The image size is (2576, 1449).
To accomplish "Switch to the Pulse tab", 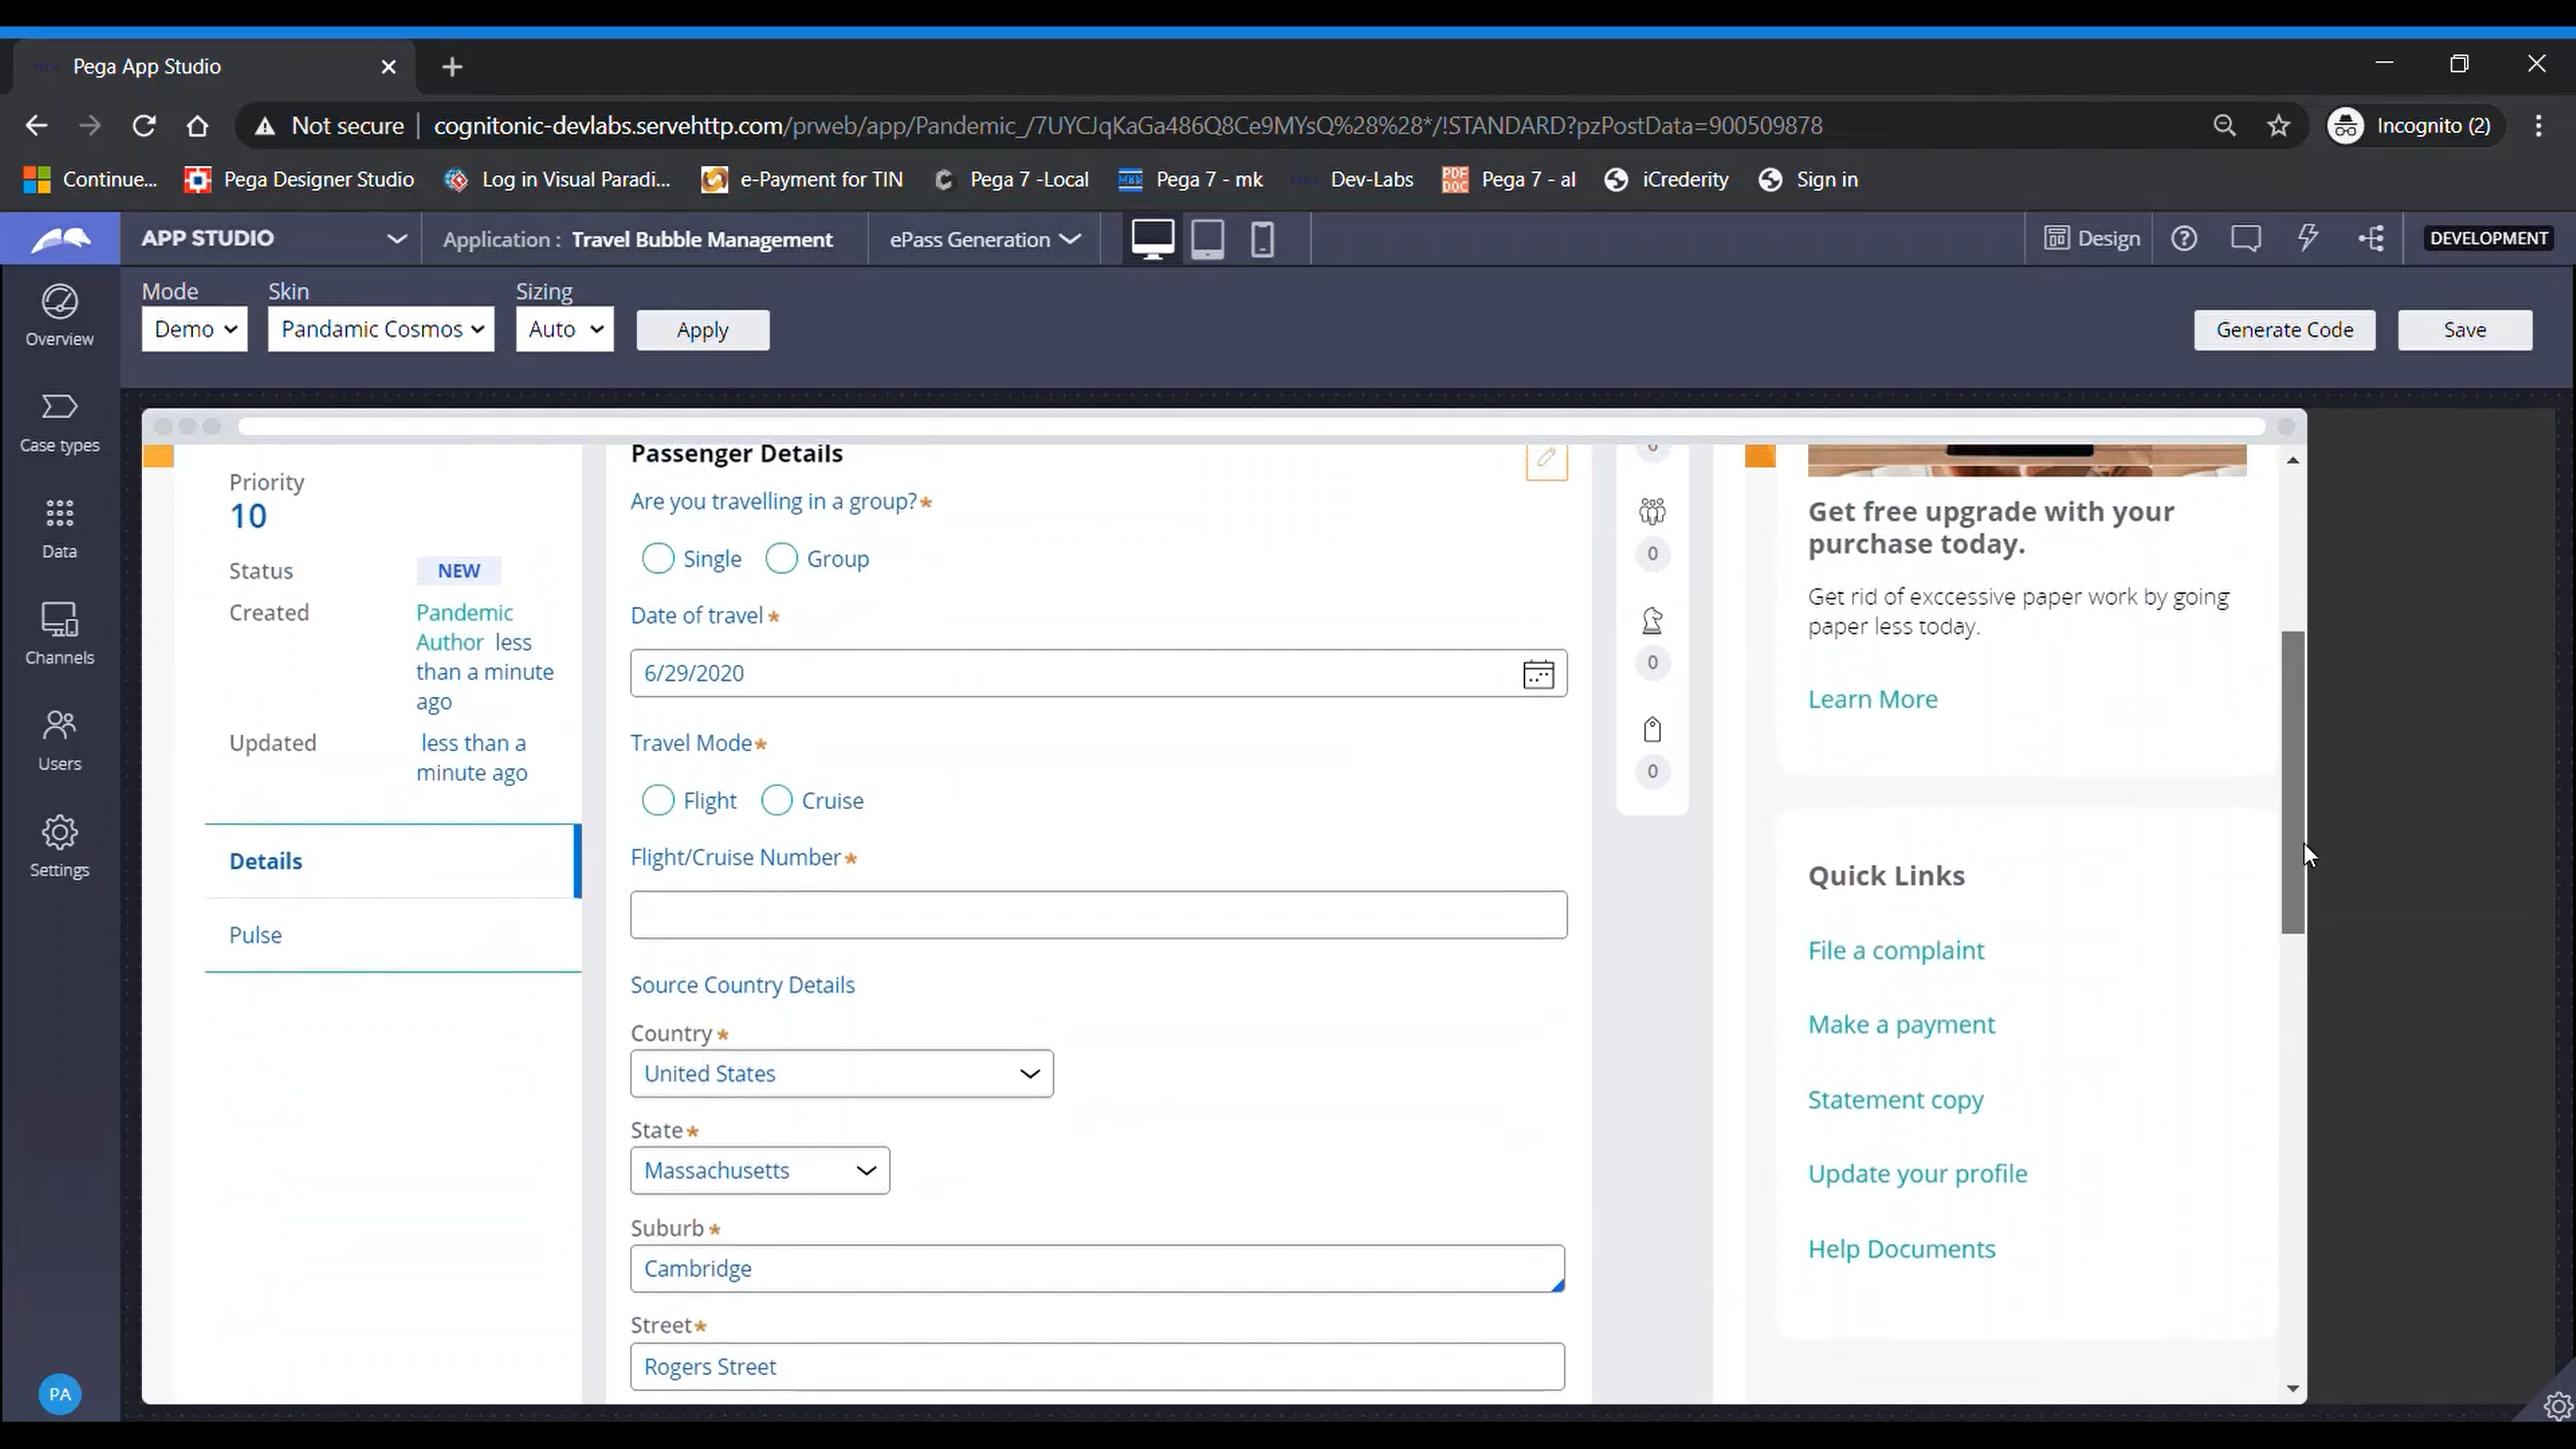I will [255, 934].
